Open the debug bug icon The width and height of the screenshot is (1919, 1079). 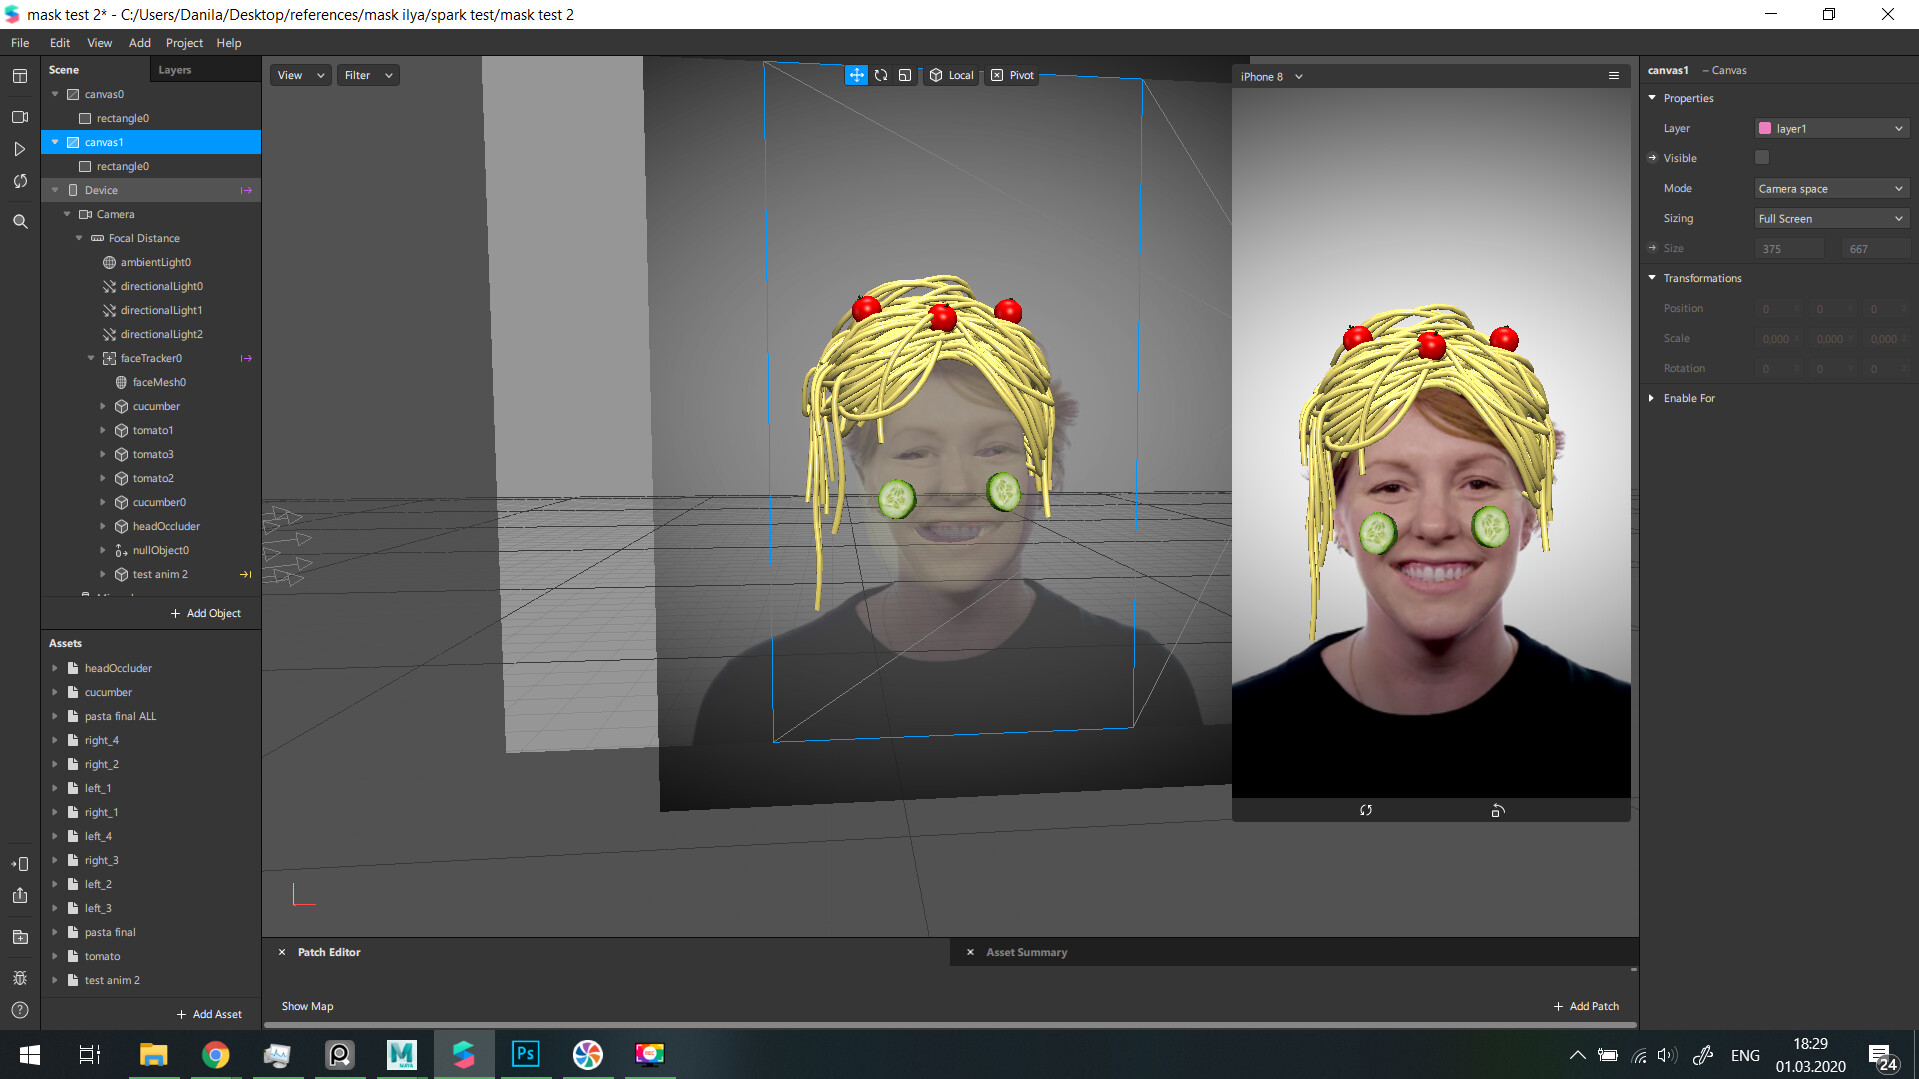click(20, 978)
